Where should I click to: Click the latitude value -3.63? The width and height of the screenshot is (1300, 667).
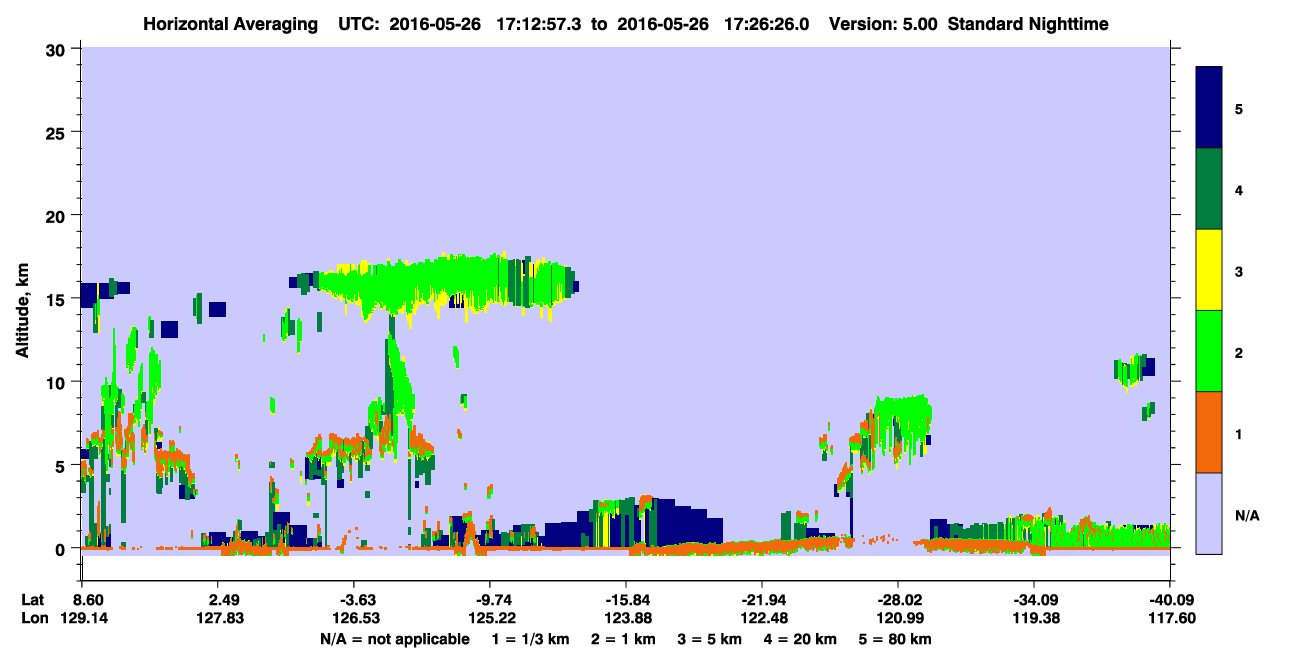[x=355, y=600]
